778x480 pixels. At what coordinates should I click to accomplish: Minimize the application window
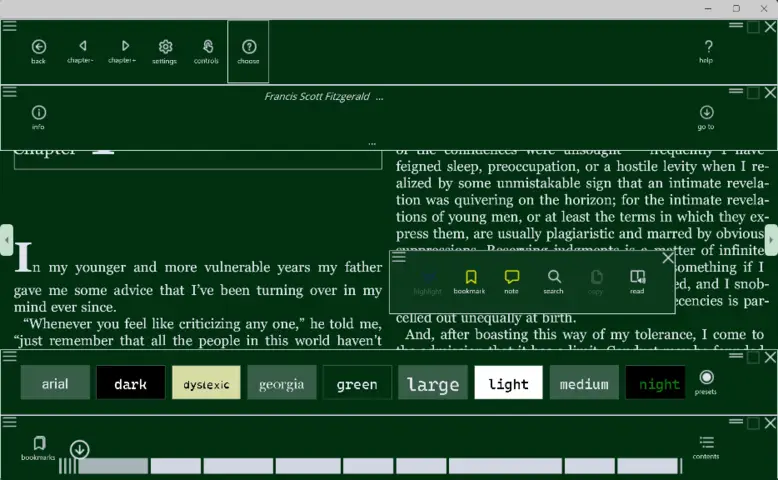pos(708,8)
